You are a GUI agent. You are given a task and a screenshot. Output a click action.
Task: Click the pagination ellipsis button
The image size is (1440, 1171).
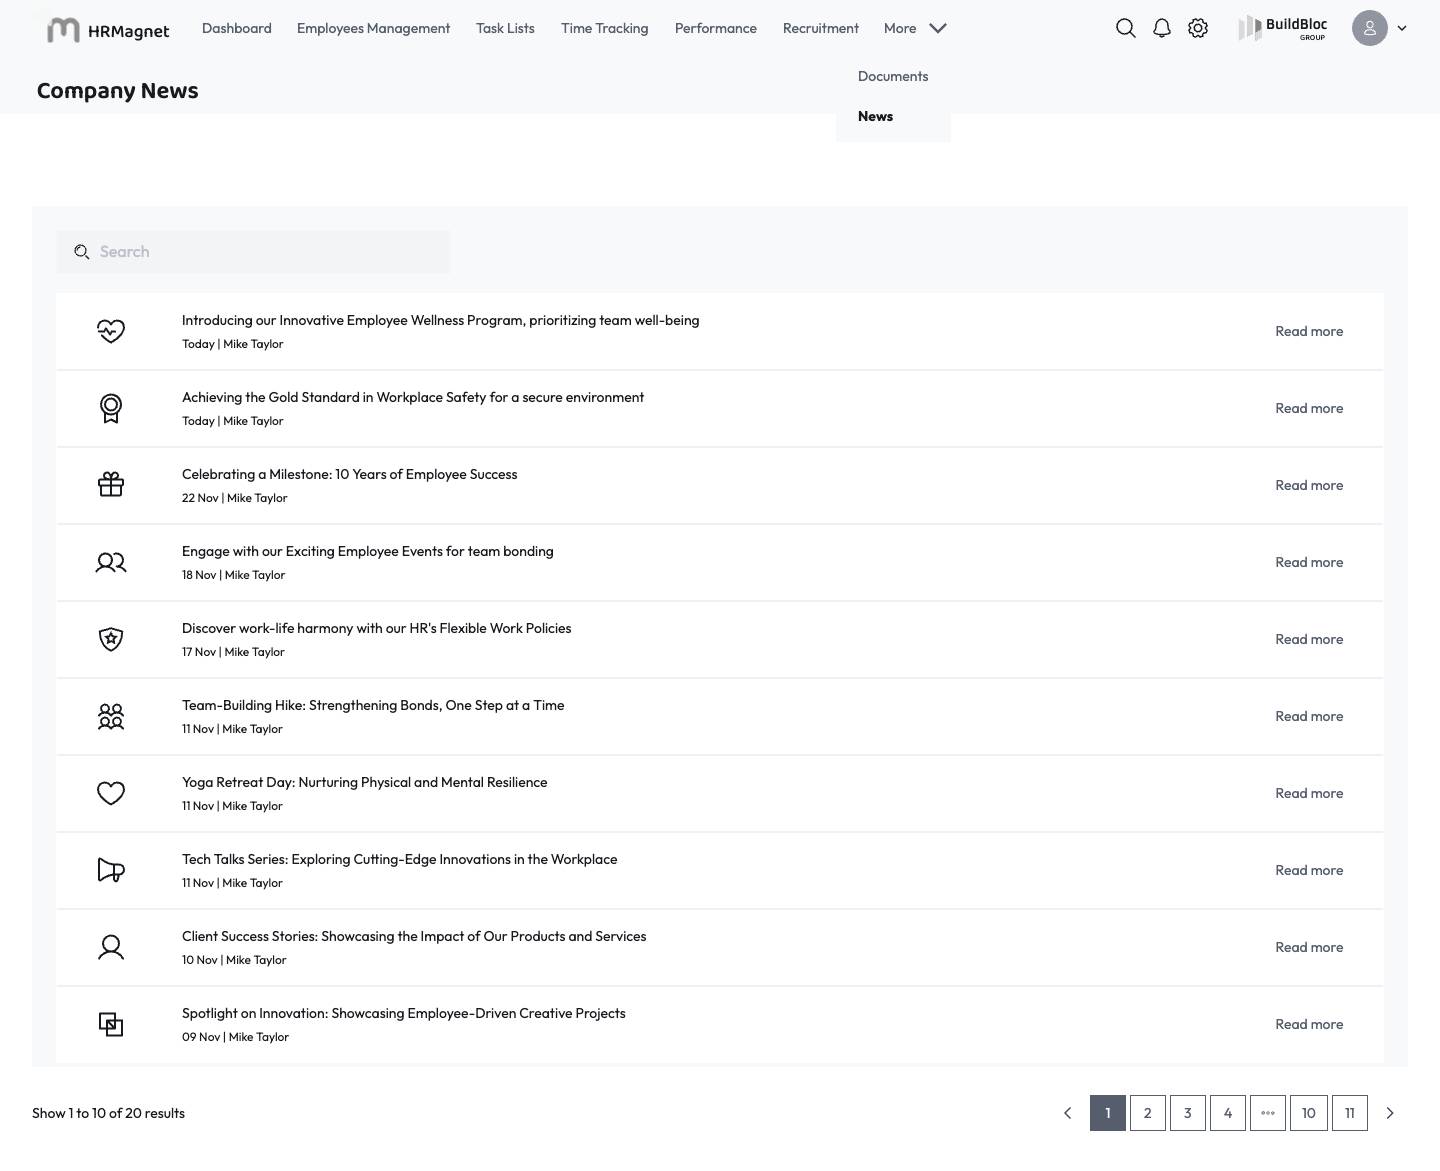coord(1268,1113)
